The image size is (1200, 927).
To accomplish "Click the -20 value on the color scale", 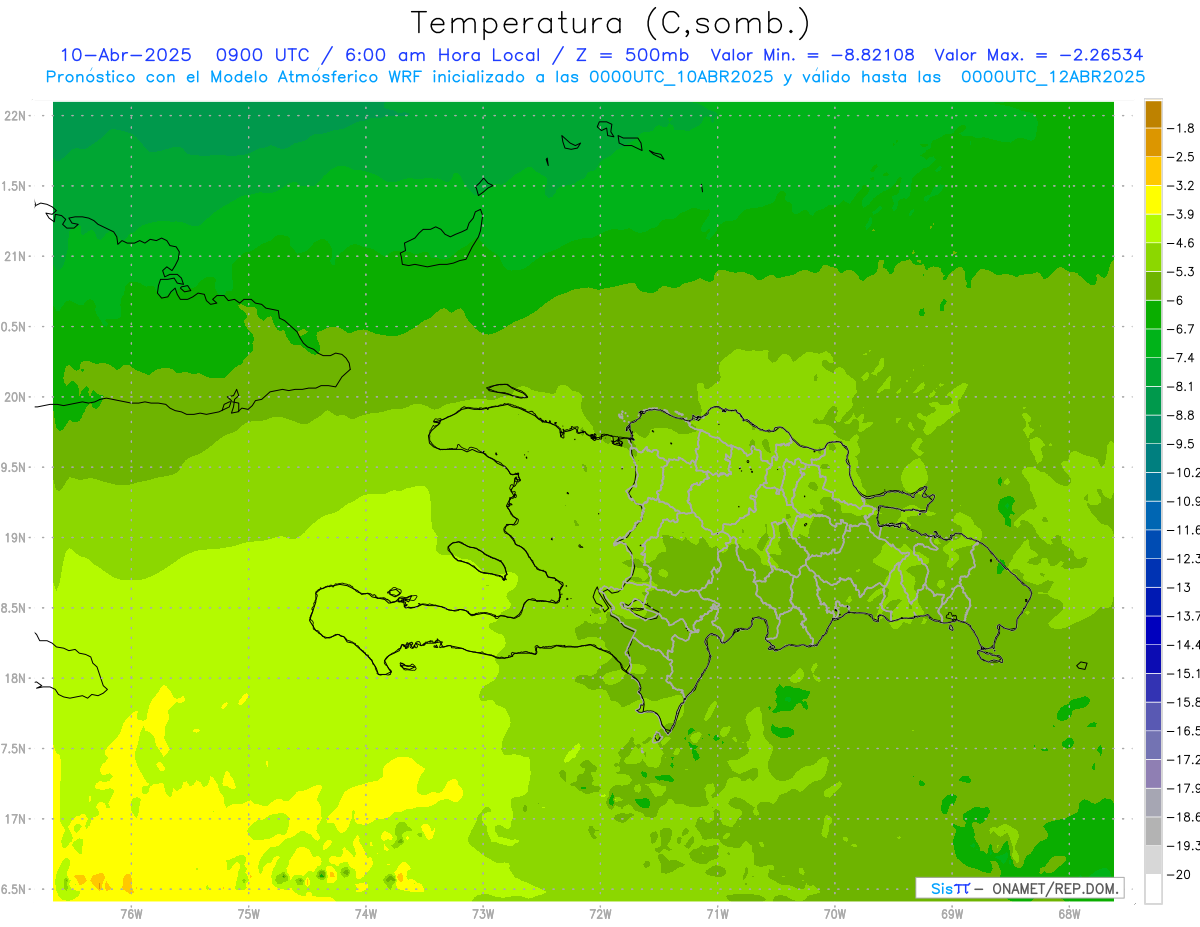I will pos(1178,875).
